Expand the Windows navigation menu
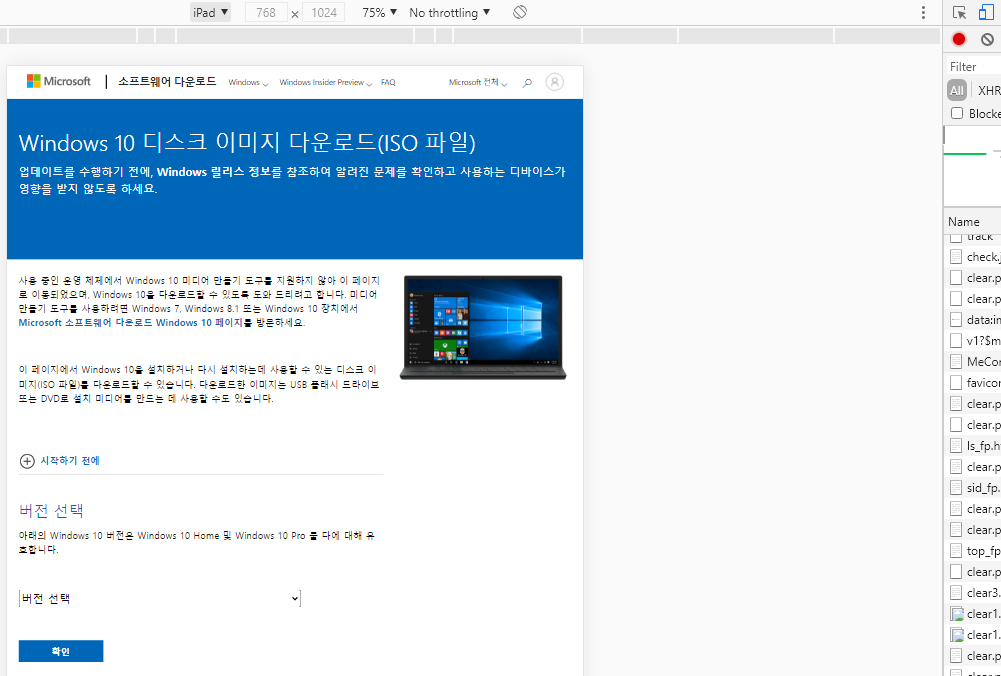 (248, 82)
